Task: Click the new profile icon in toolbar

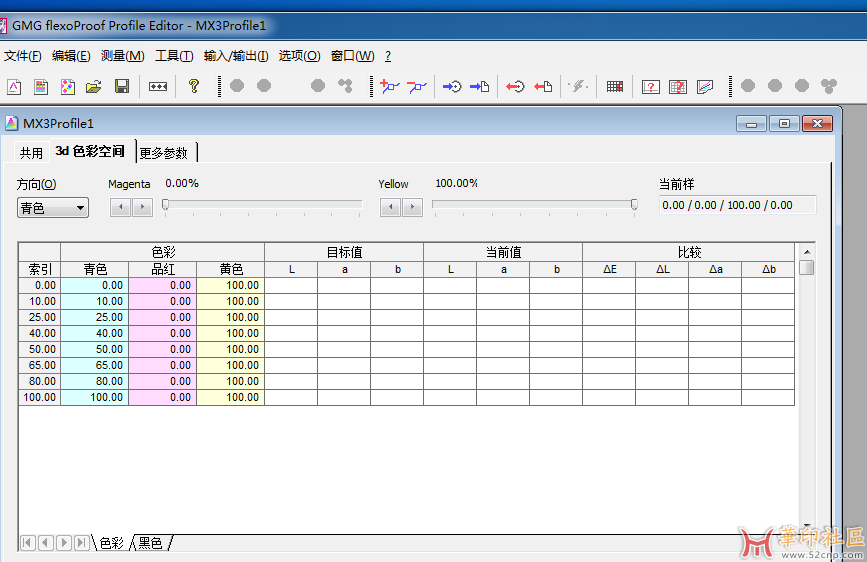Action: click(14, 86)
